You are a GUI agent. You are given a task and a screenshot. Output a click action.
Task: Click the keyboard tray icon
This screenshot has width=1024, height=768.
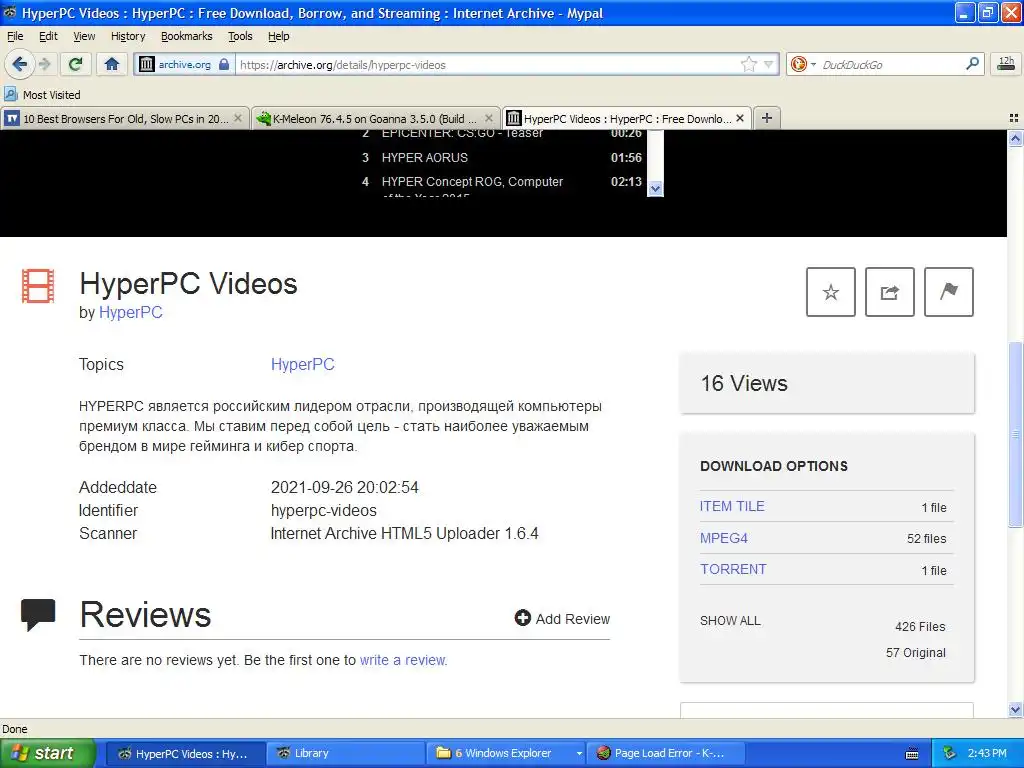point(912,754)
